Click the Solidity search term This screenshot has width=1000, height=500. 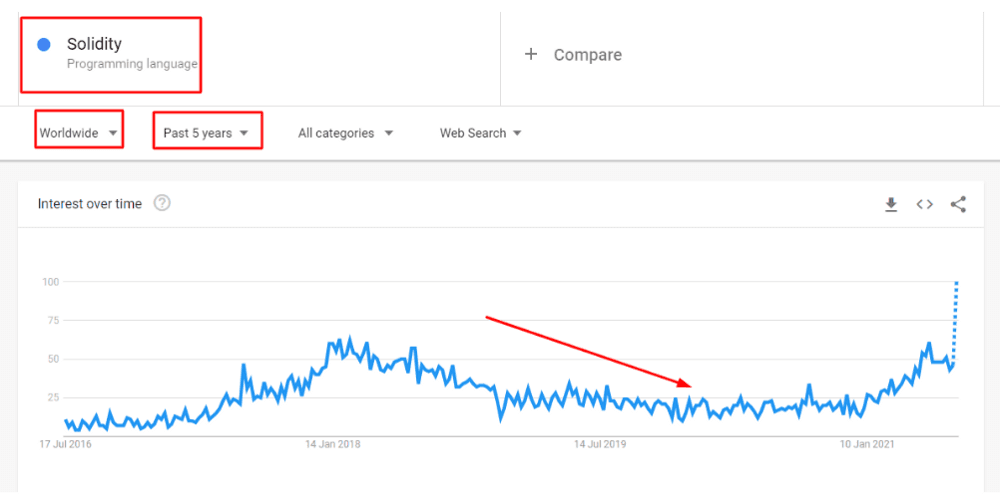94,44
